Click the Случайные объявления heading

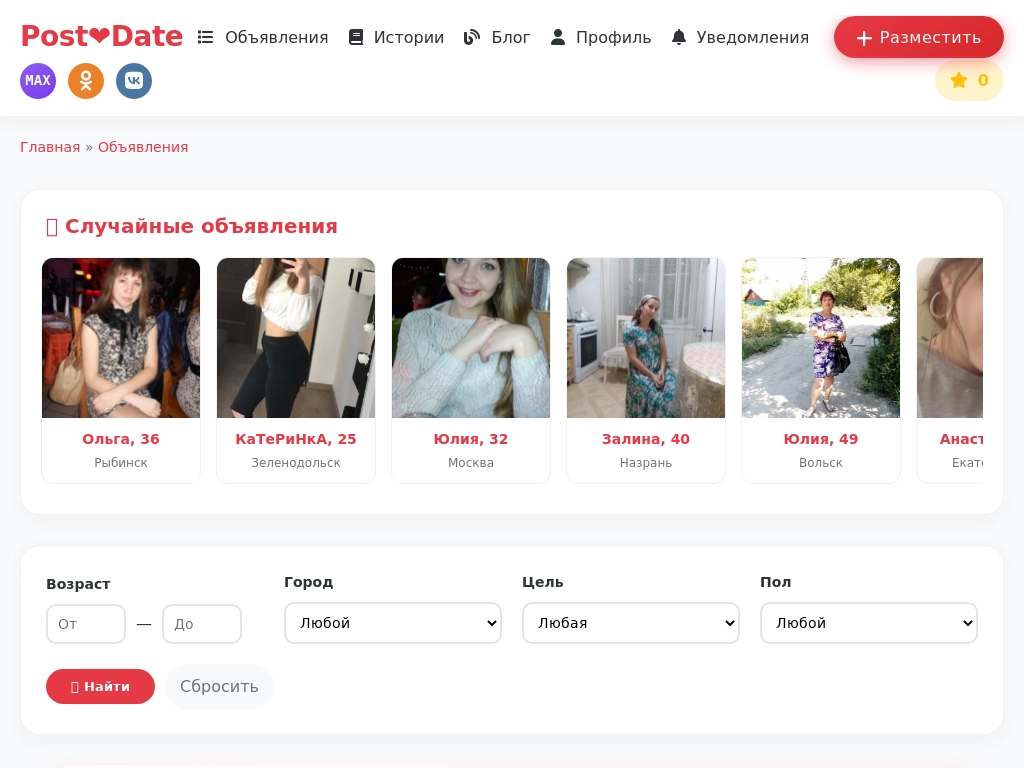pyautogui.click(x=192, y=226)
